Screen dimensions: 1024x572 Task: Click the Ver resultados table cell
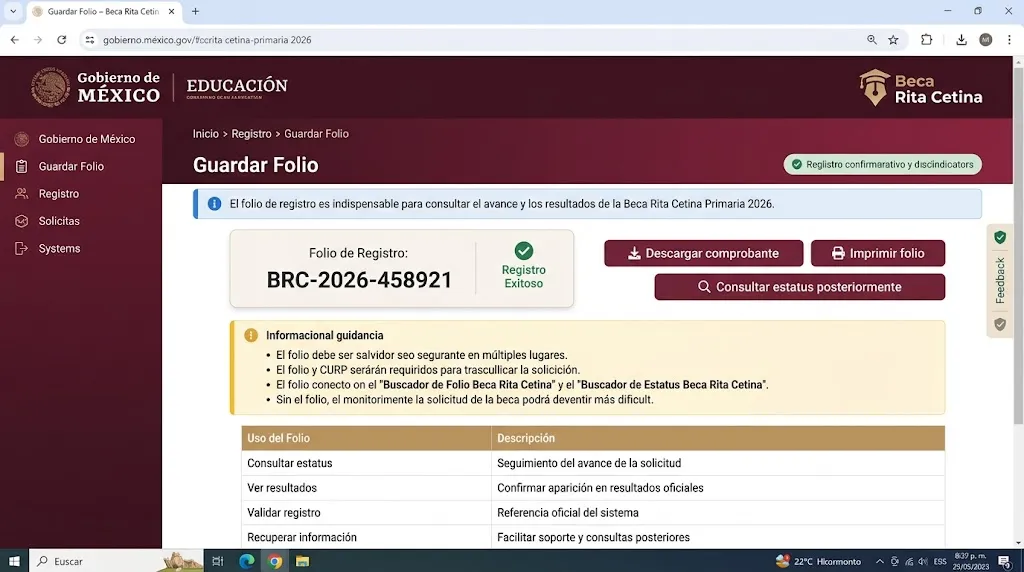[366, 488]
